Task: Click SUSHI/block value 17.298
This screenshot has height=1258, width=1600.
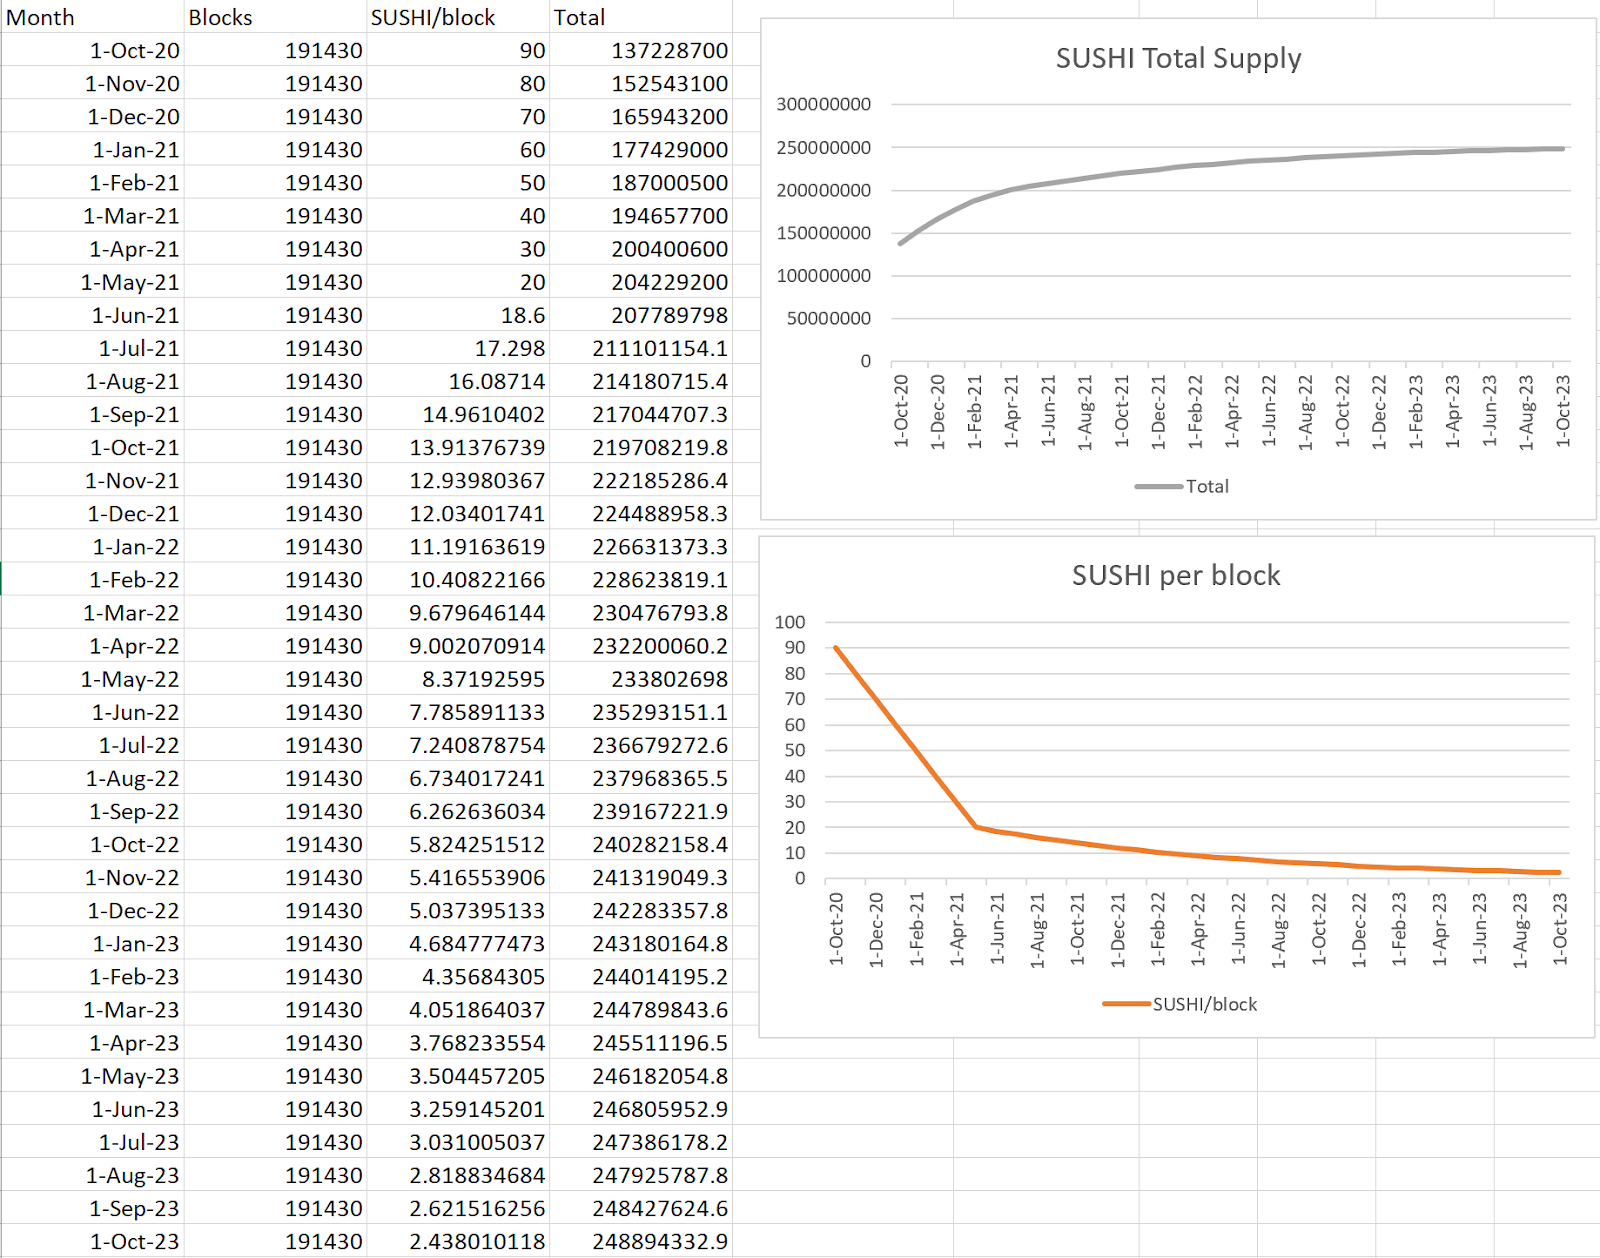Action: [x=458, y=348]
